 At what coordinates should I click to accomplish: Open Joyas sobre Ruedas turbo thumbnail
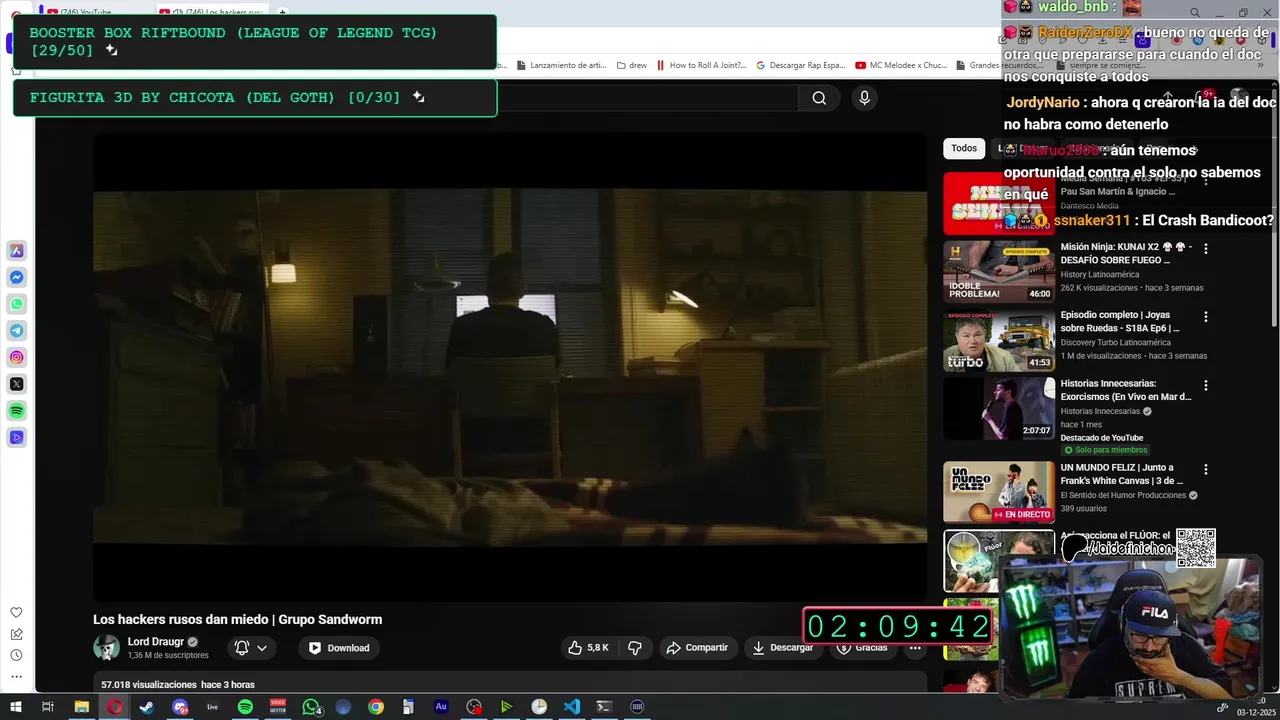(998, 340)
